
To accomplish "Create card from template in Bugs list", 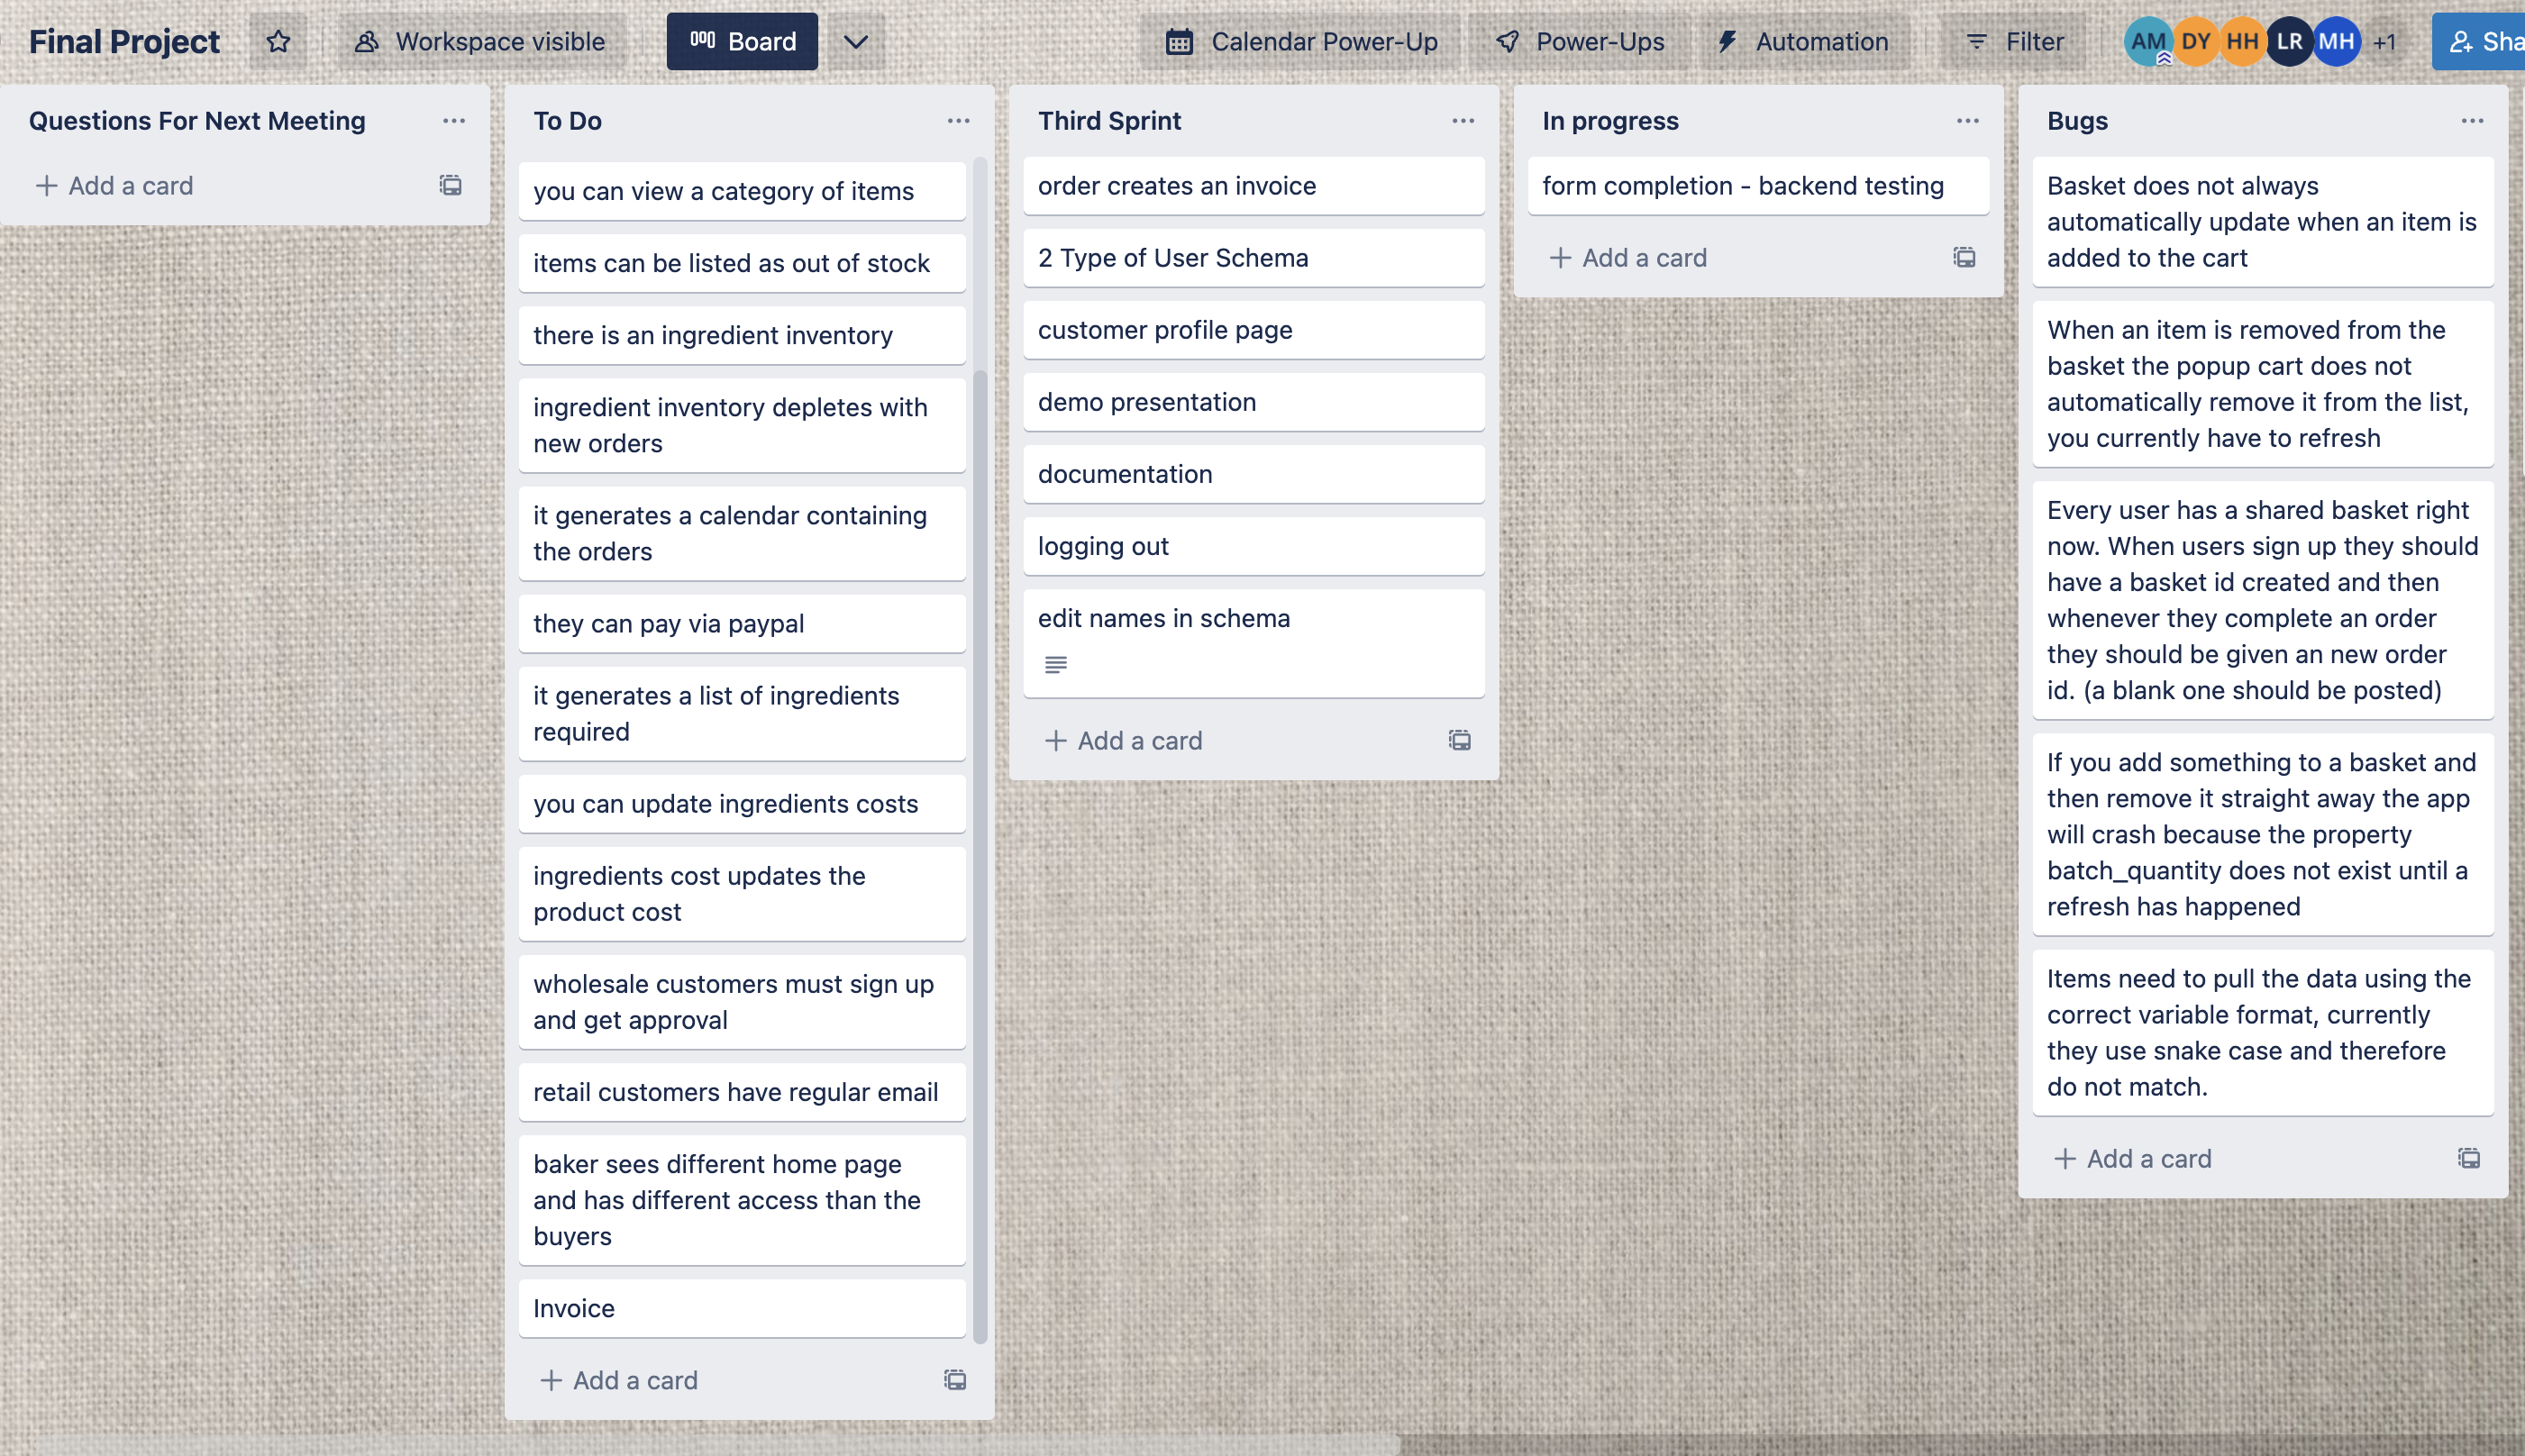I will point(2469,1158).
